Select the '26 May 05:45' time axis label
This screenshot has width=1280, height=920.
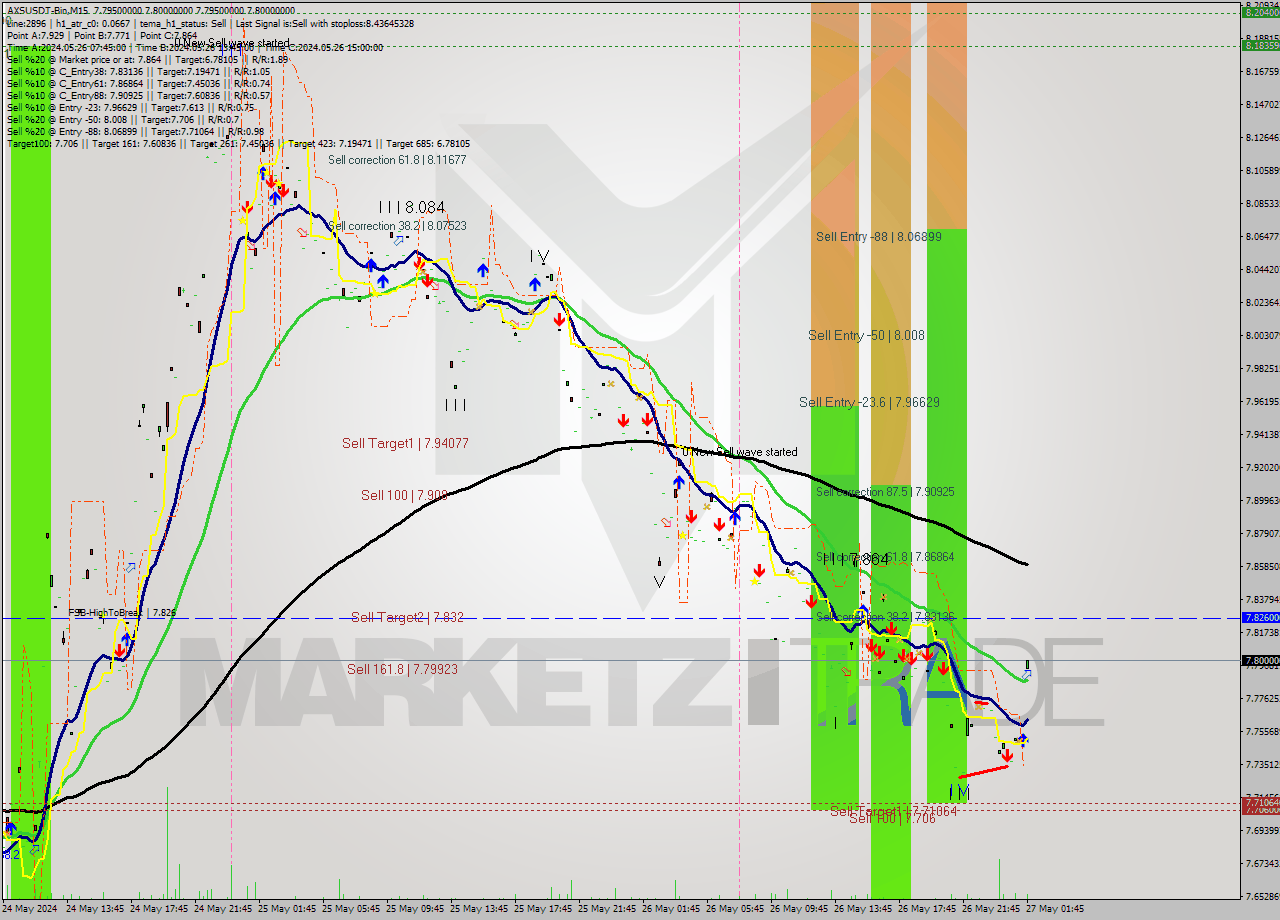pyautogui.click(x=736, y=909)
